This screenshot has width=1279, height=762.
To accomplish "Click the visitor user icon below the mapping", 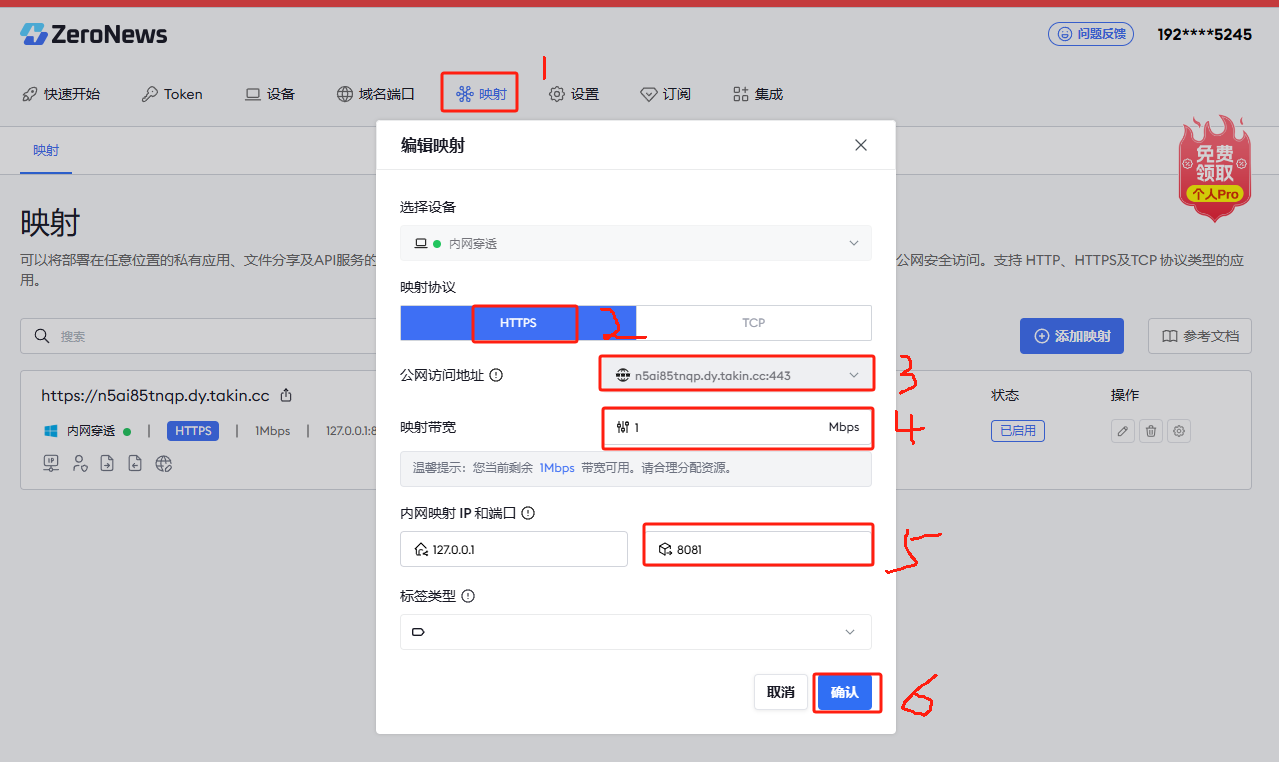I will click(79, 463).
